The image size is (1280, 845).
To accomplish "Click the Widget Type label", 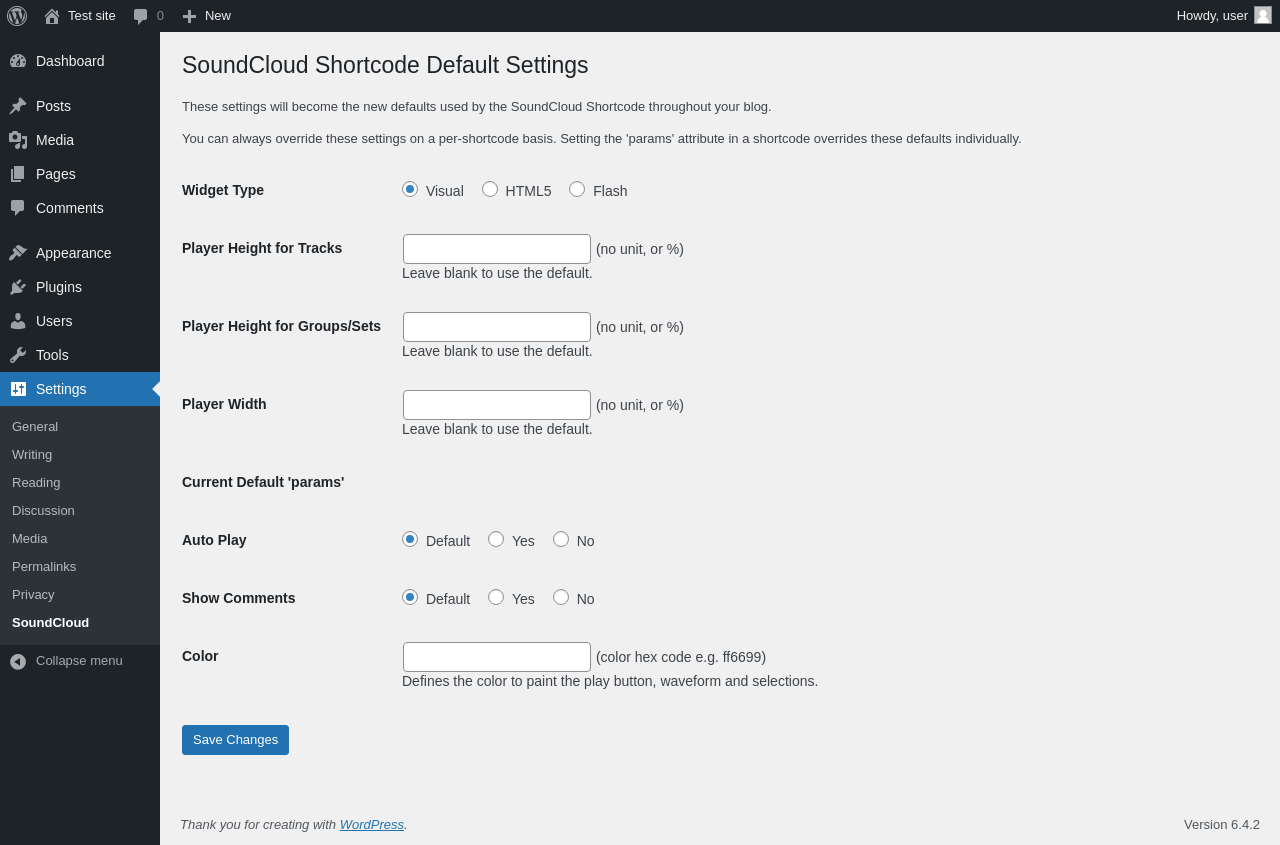I will click(223, 190).
